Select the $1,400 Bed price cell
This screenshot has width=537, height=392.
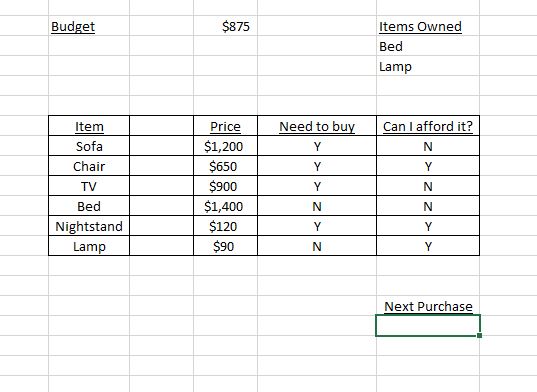click(225, 206)
